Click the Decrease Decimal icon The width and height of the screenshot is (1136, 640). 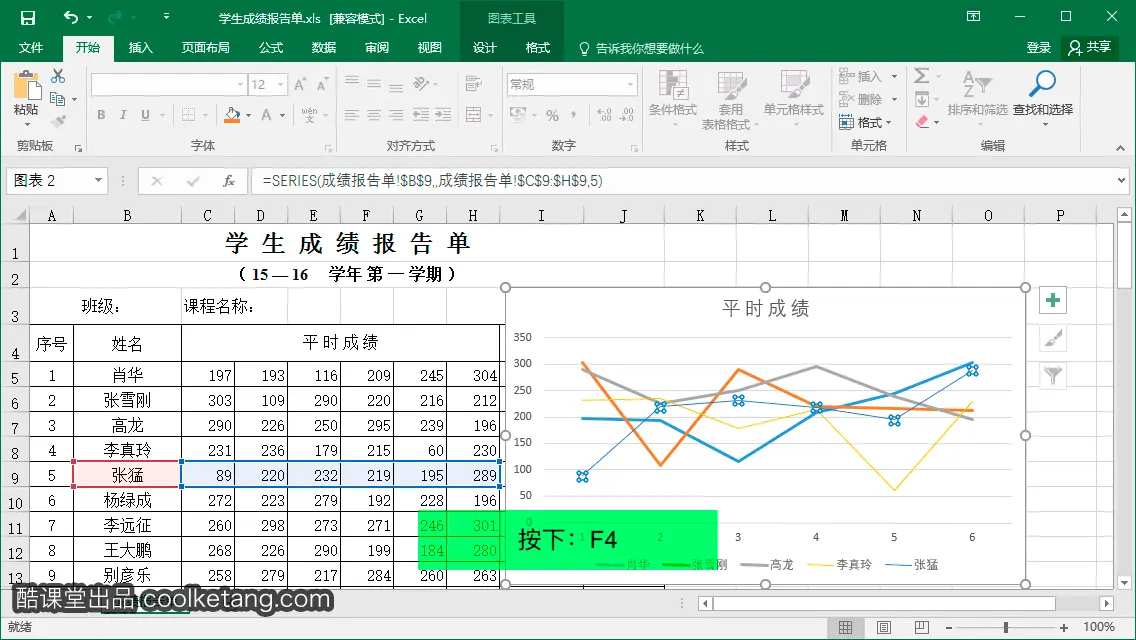coord(627,115)
